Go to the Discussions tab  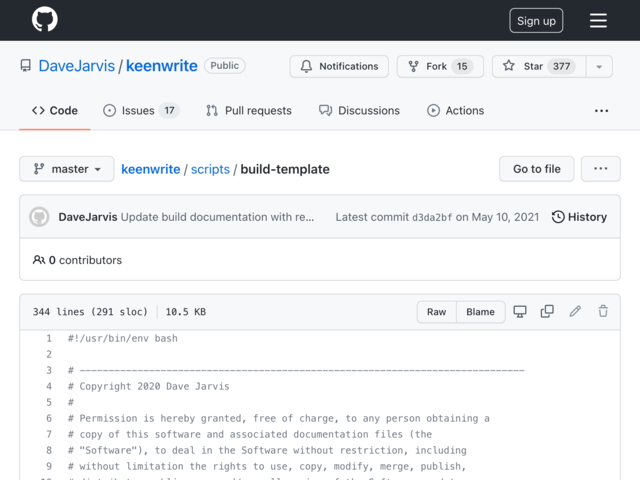point(359,111)
